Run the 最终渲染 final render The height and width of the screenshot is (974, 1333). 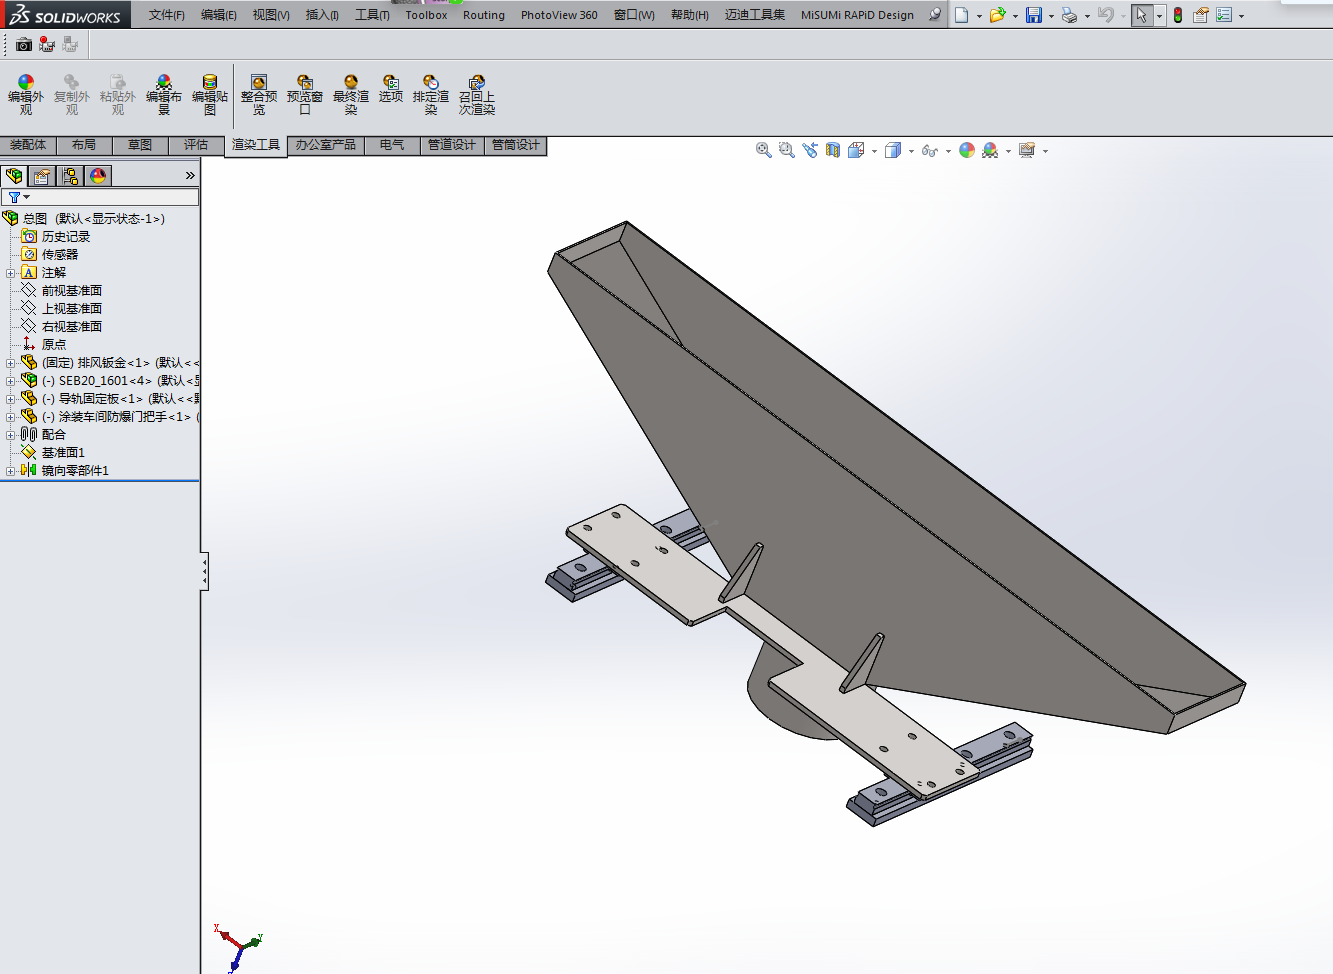pyautogui.click(x=351, y=95)
